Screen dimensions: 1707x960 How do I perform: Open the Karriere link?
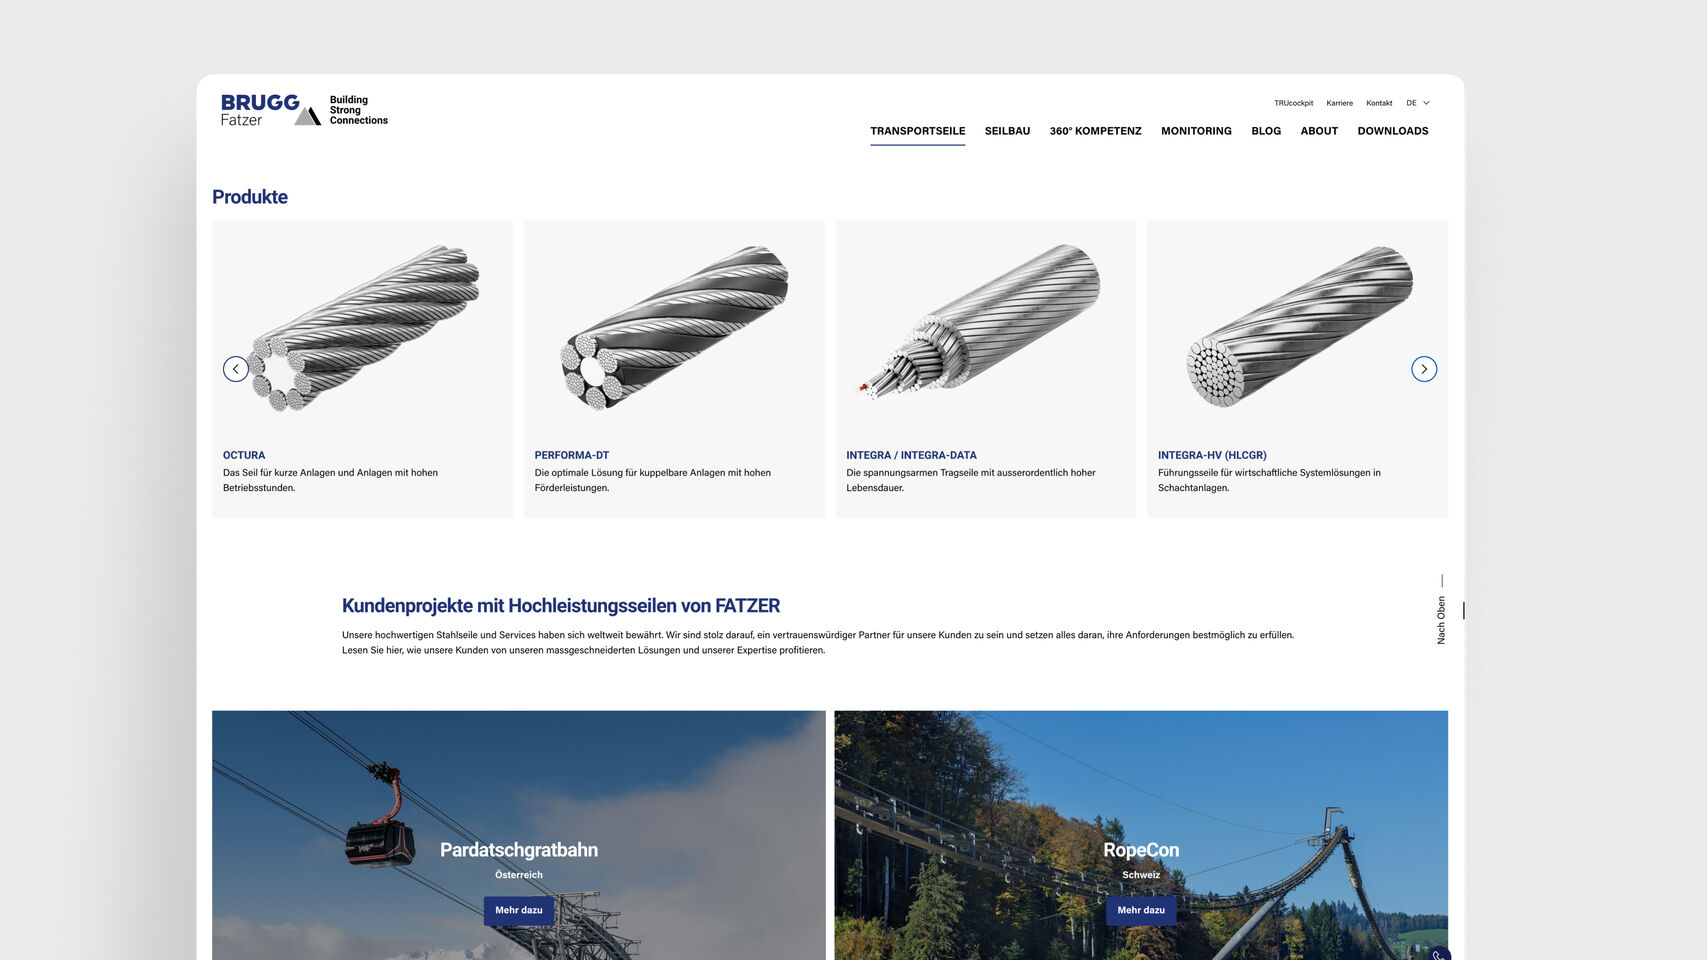click(x=1339, y=103)
